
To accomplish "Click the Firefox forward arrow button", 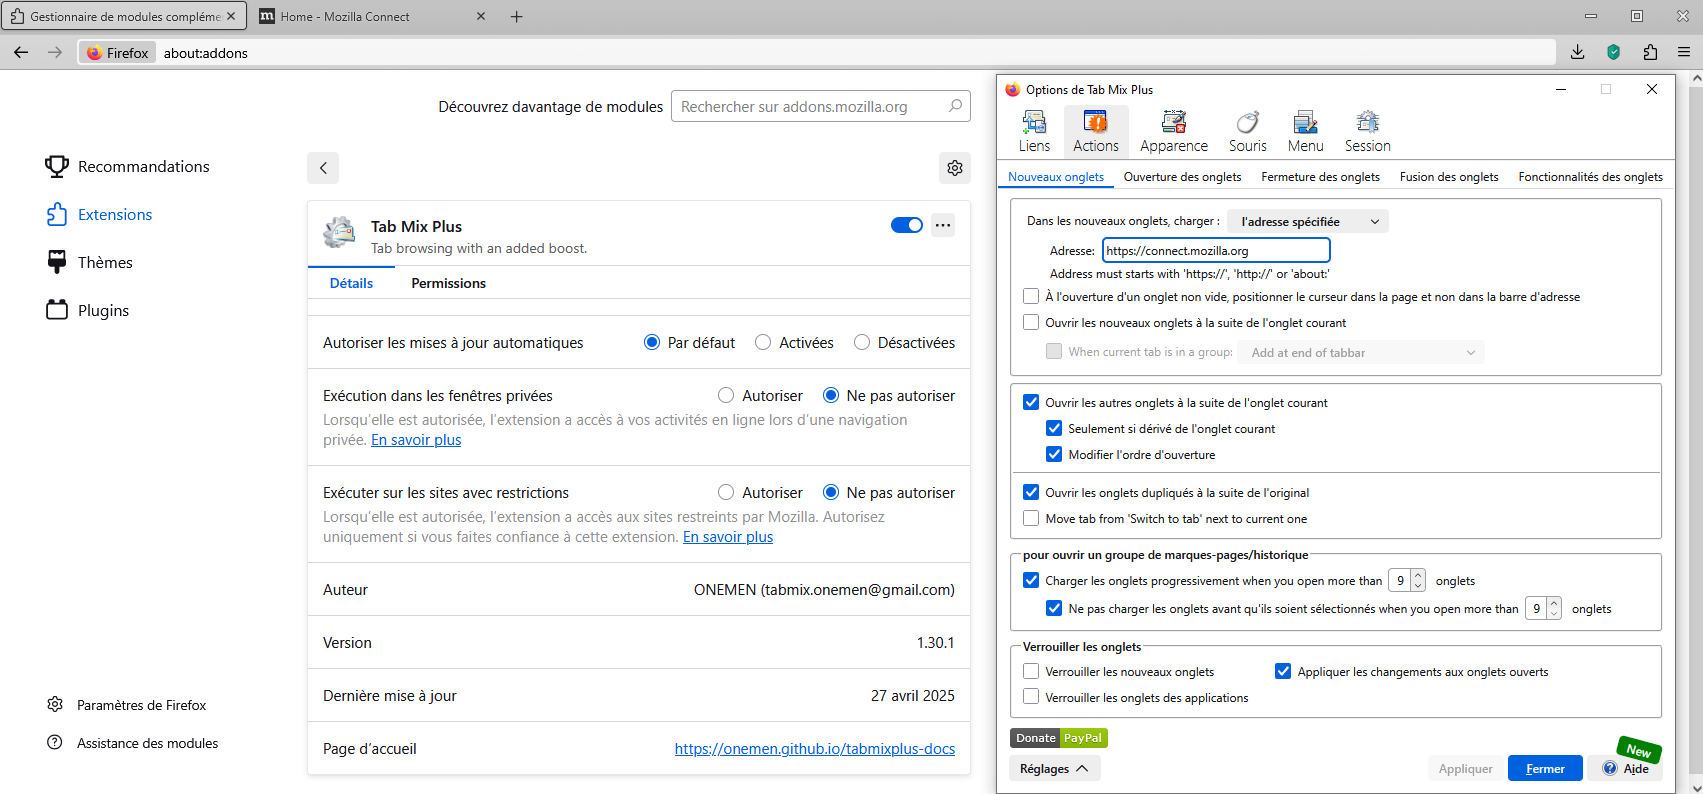I will [55, 52].
